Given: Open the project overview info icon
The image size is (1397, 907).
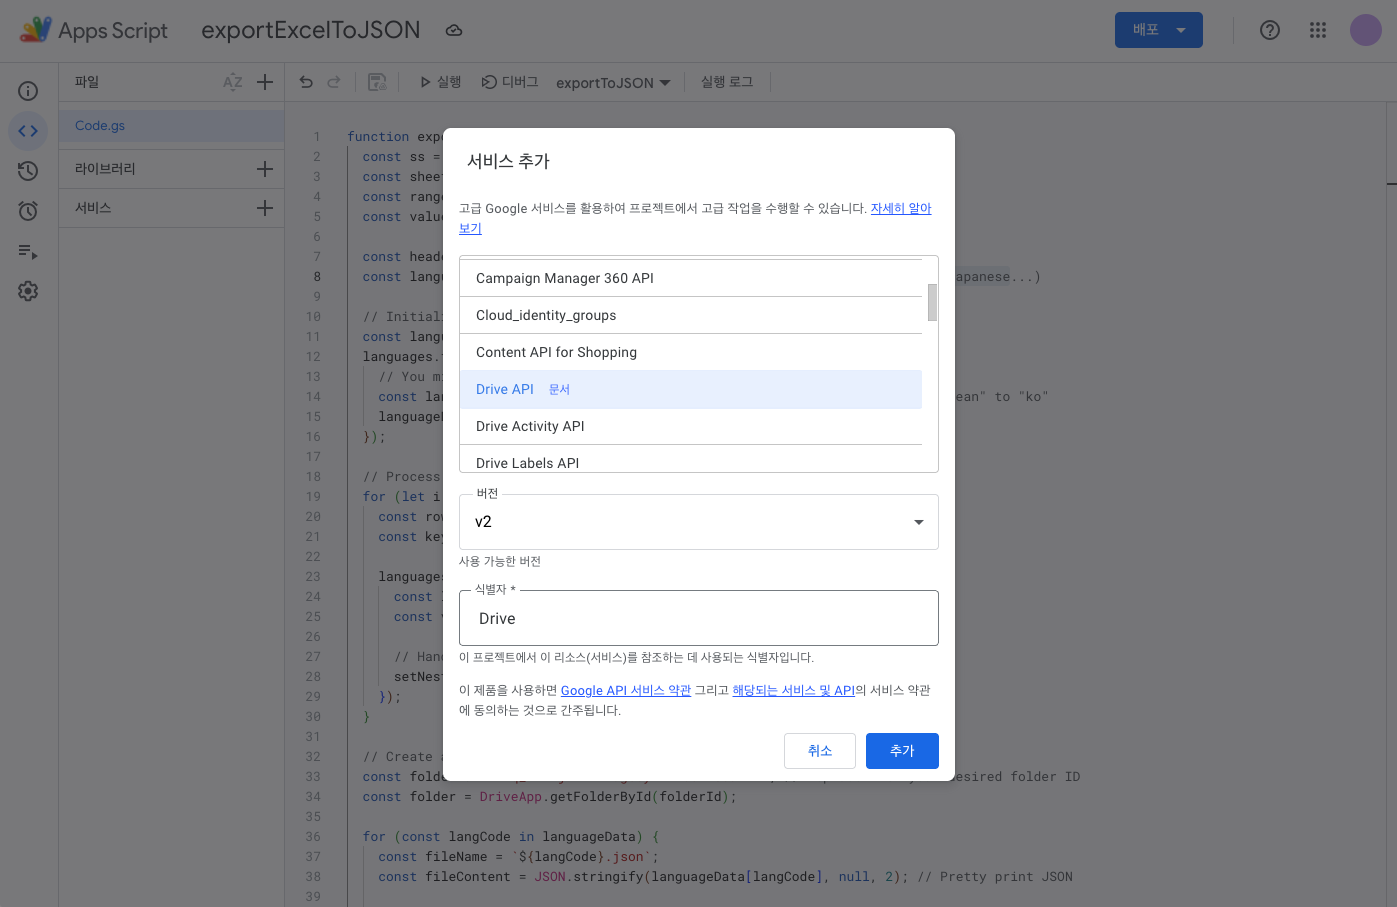Looking at the screenshot, I should tap(28, 91).
